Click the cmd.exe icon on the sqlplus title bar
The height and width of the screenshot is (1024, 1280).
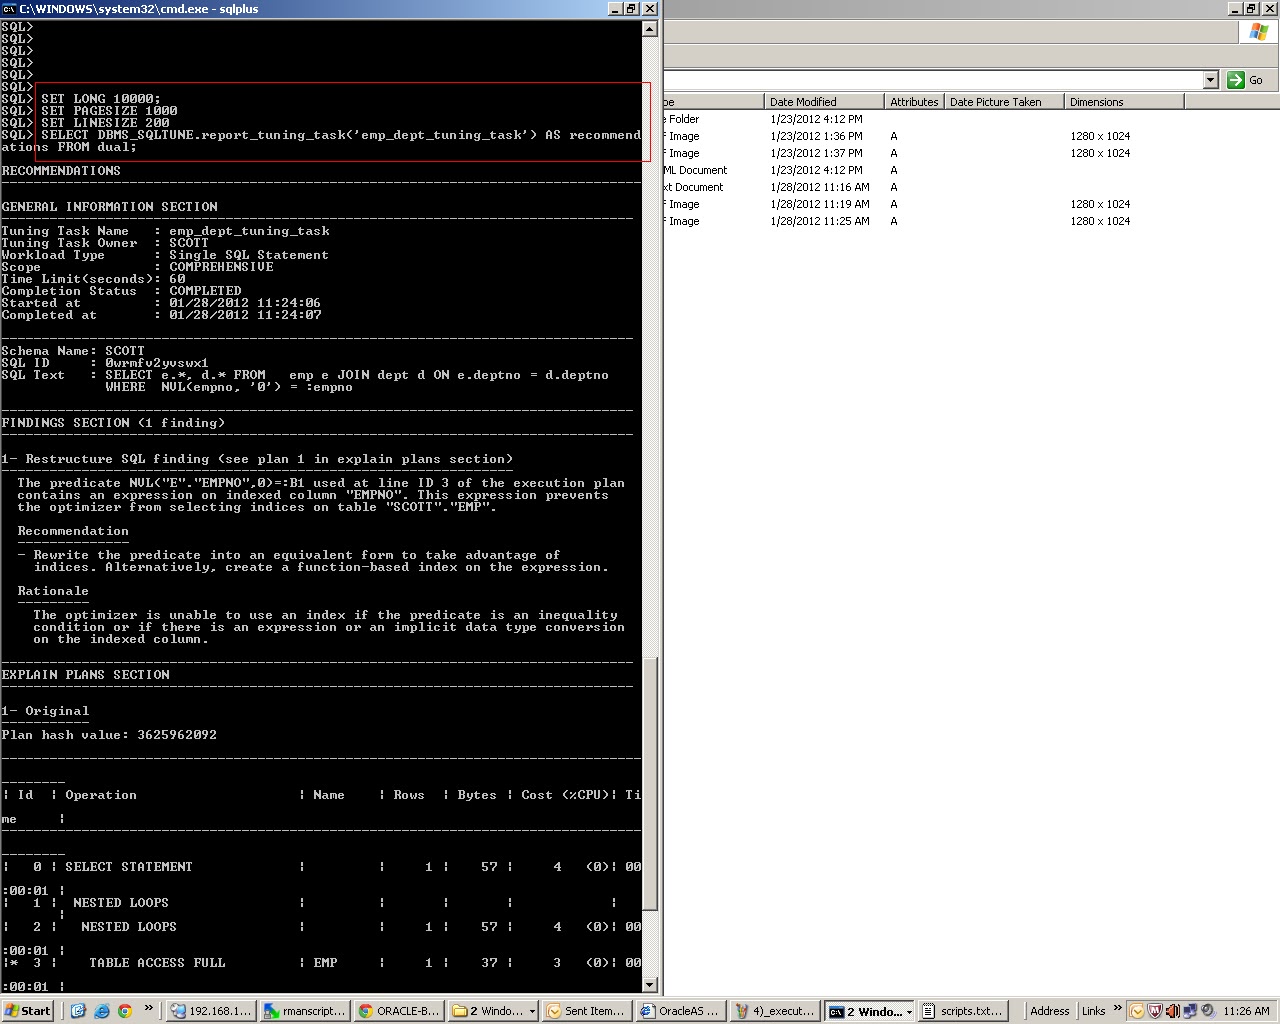pyautogui.click(x=10, y=8)
